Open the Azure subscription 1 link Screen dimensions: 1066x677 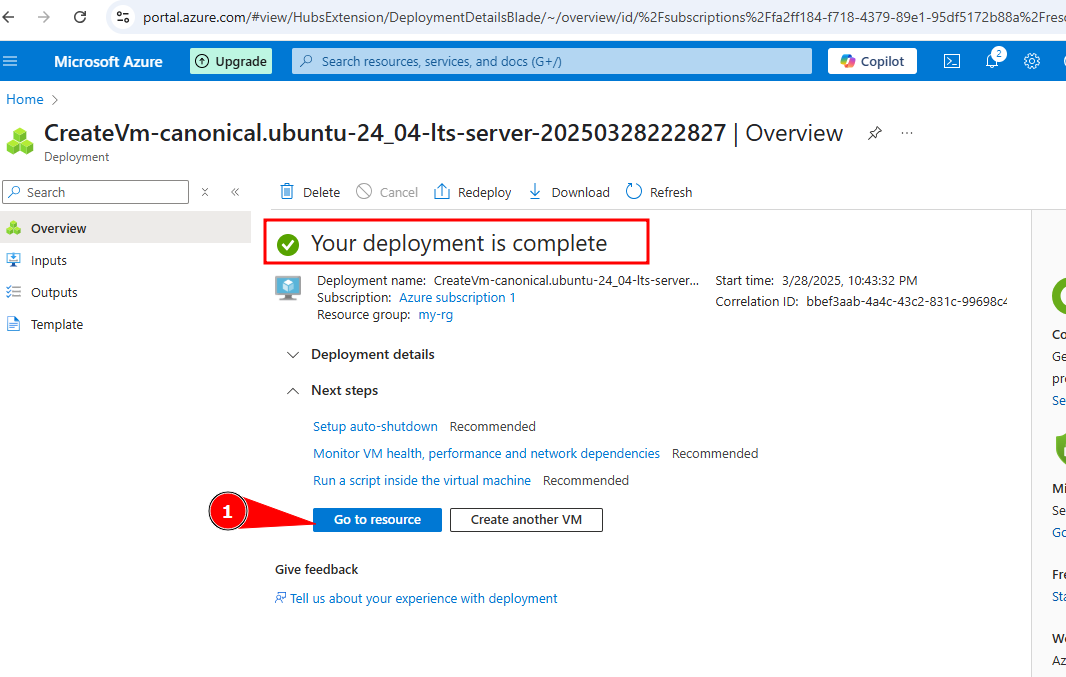(457, 298)
